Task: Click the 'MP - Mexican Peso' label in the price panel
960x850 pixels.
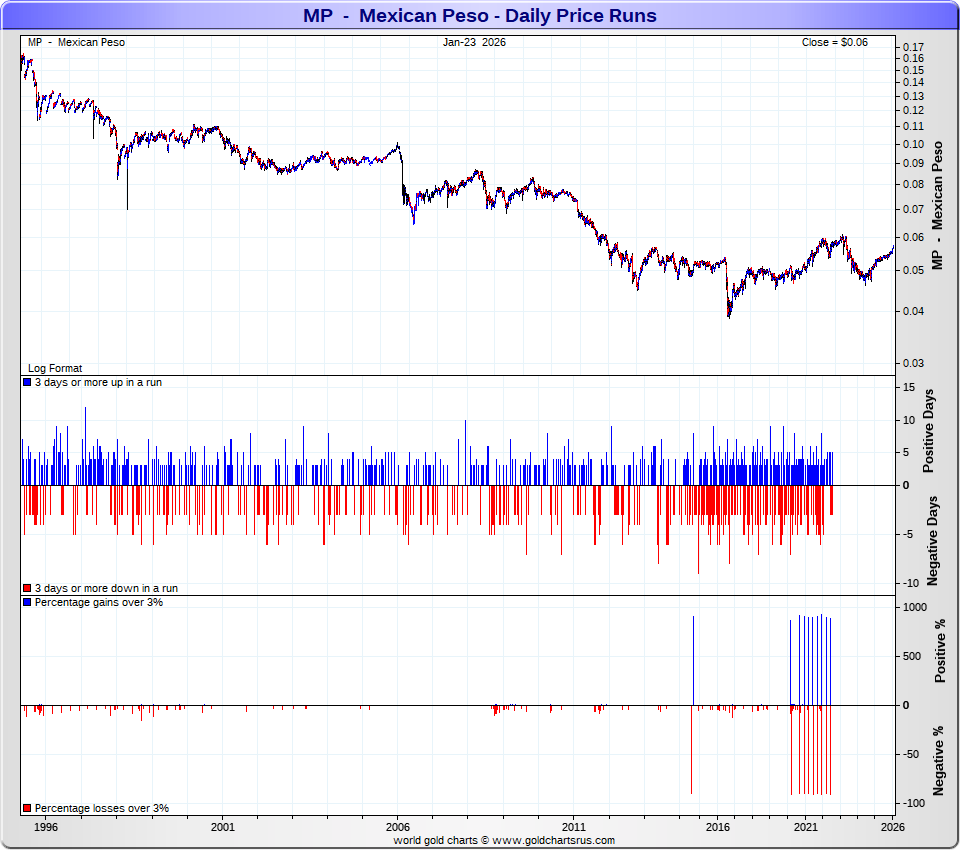Action: 77,42
